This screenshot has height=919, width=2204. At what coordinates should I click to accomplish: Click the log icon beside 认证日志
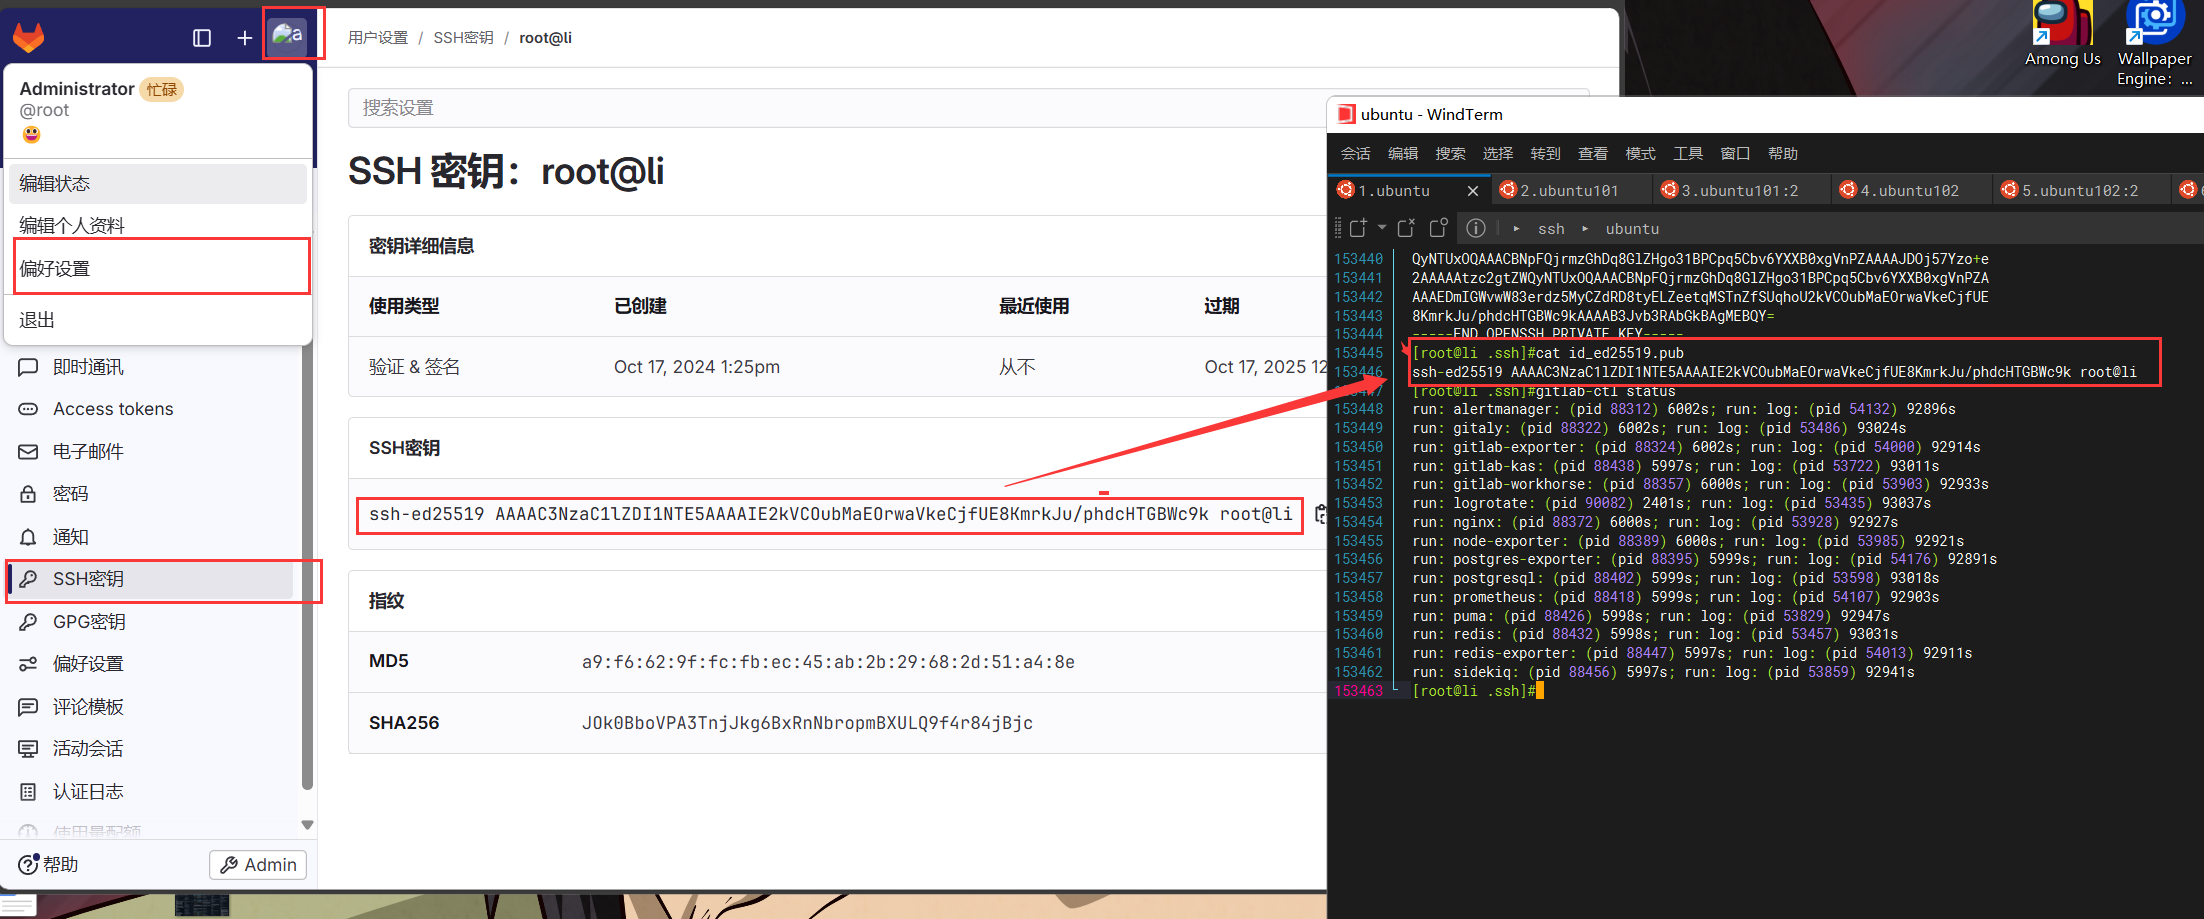[x=28, y=792]
